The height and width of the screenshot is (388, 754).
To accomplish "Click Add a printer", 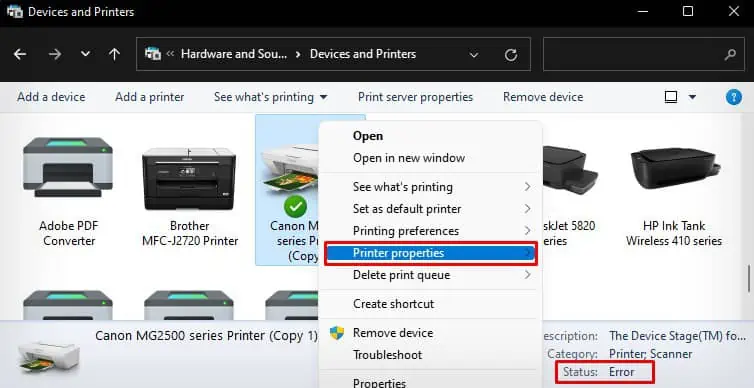I will 150,97.
